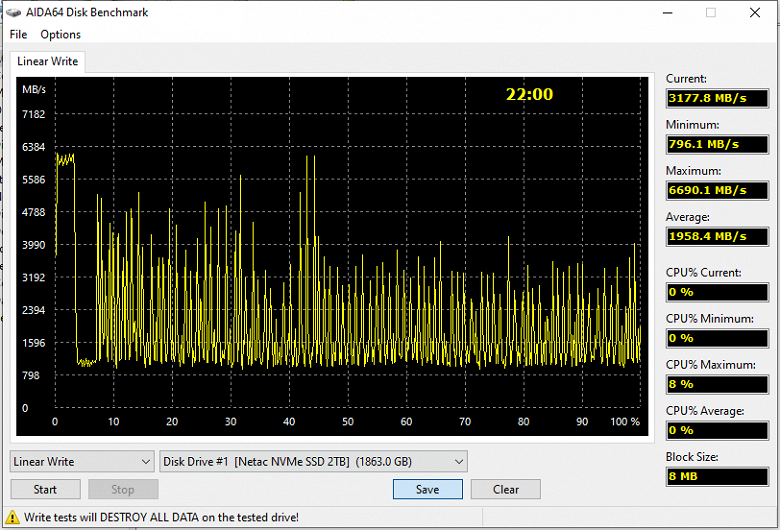The width and height of the screenshot is (780, 530).
Task: Click the Stop button
Action: tap(123, 489)
